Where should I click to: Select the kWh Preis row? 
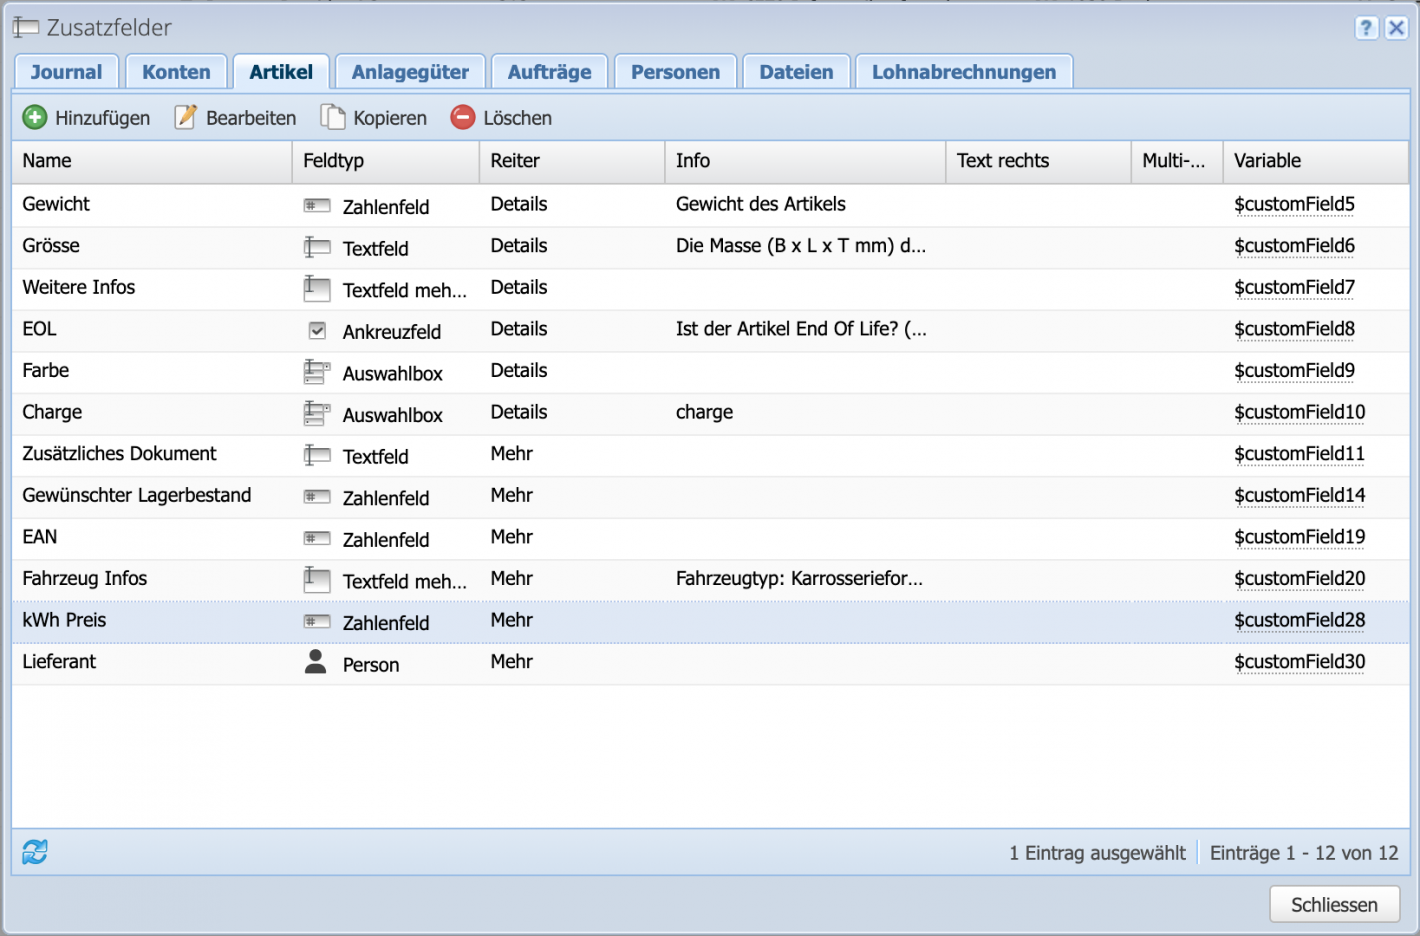pyautogui.click(x=150, y=620)
